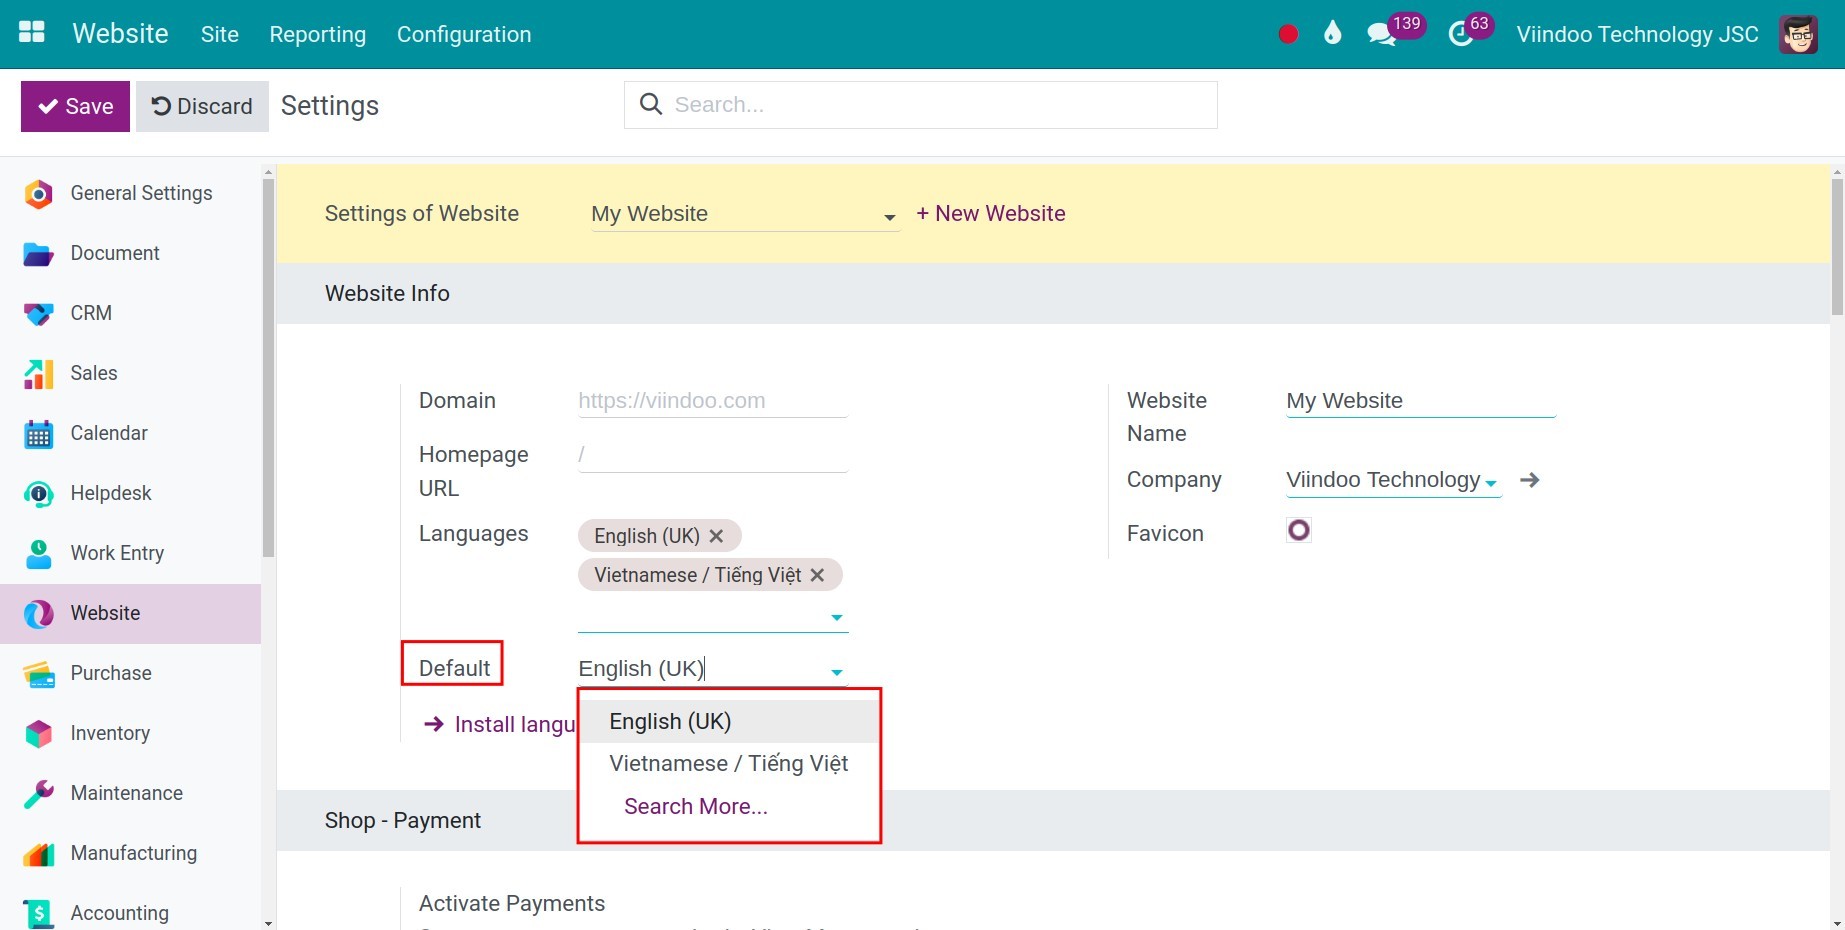
Task: Open the Configuration menu
Action: pos(464,34)
